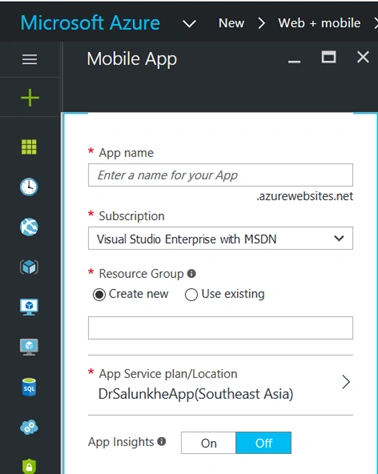Select DrSalunkheApp(Southeast Asia) plan
The image size is (378, 474).
[196, 394]
